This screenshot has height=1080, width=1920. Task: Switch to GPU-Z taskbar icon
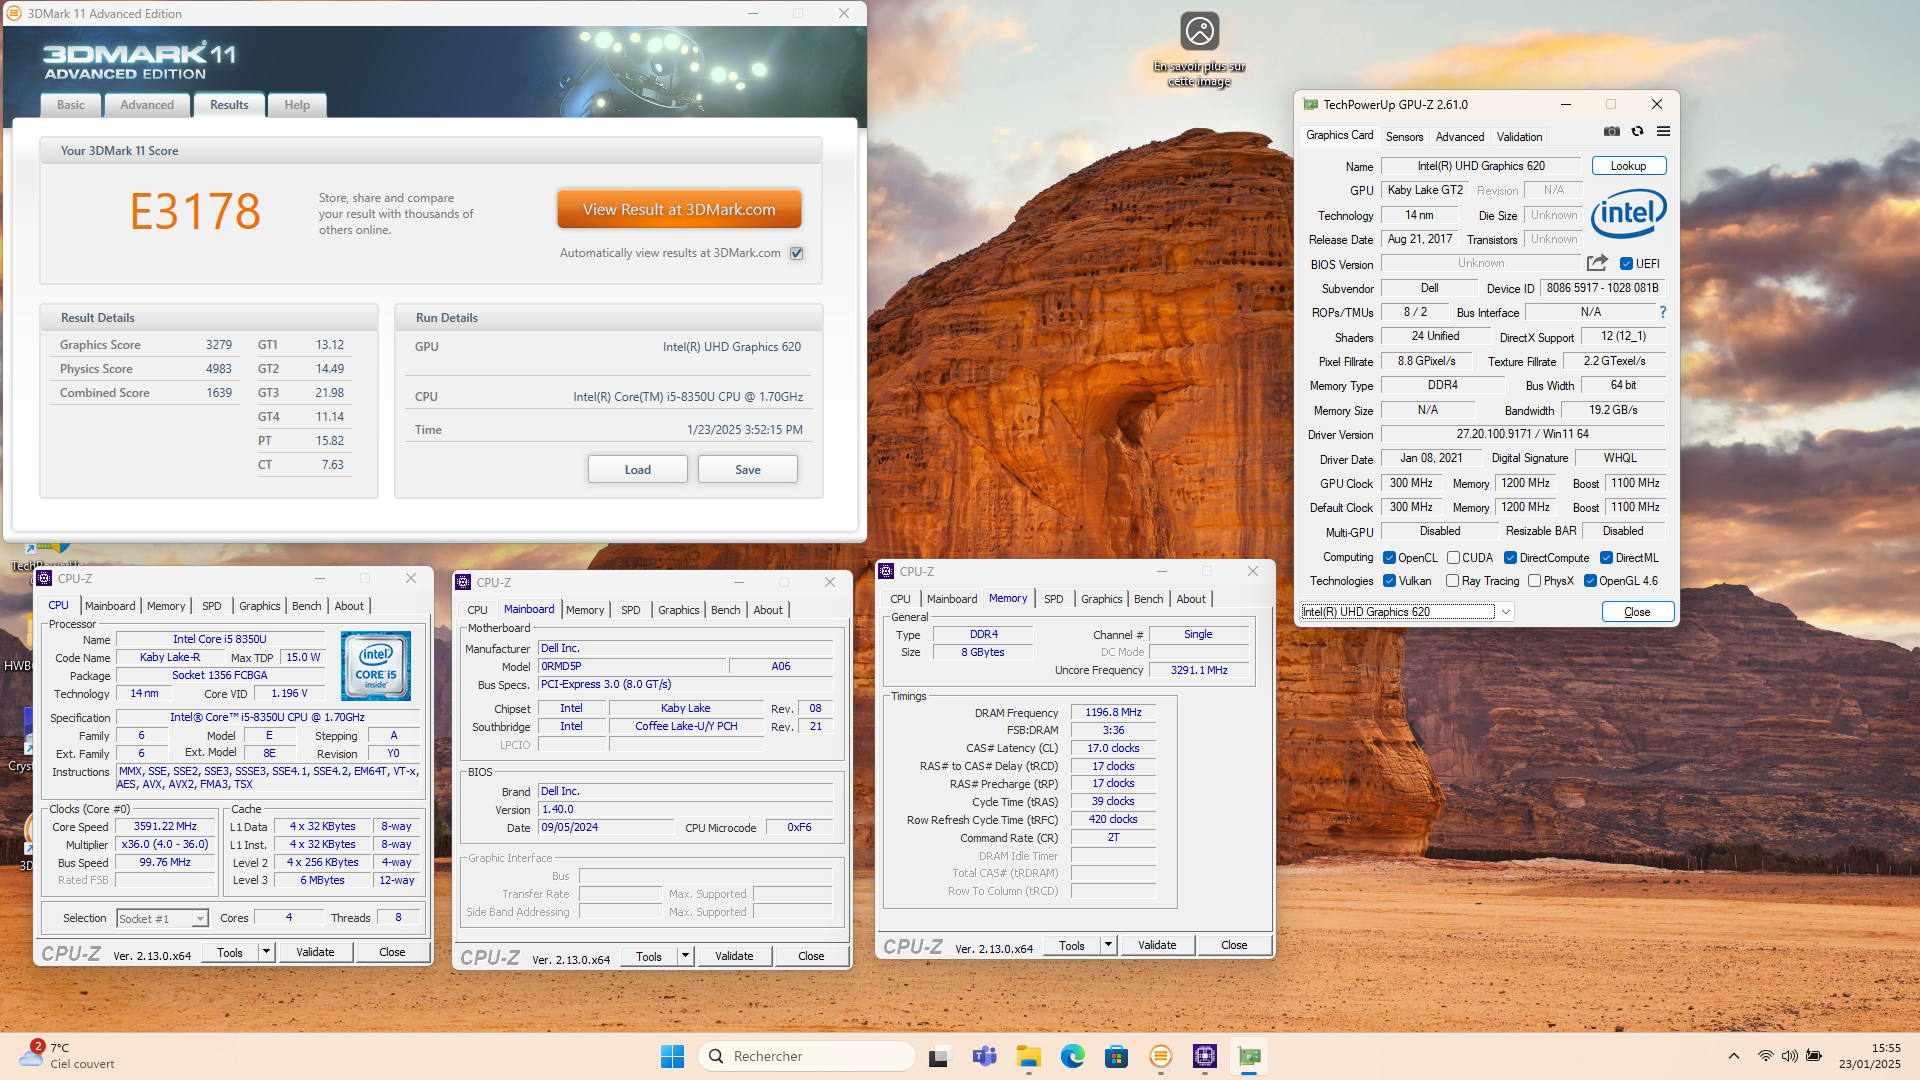(1249, 1056)
